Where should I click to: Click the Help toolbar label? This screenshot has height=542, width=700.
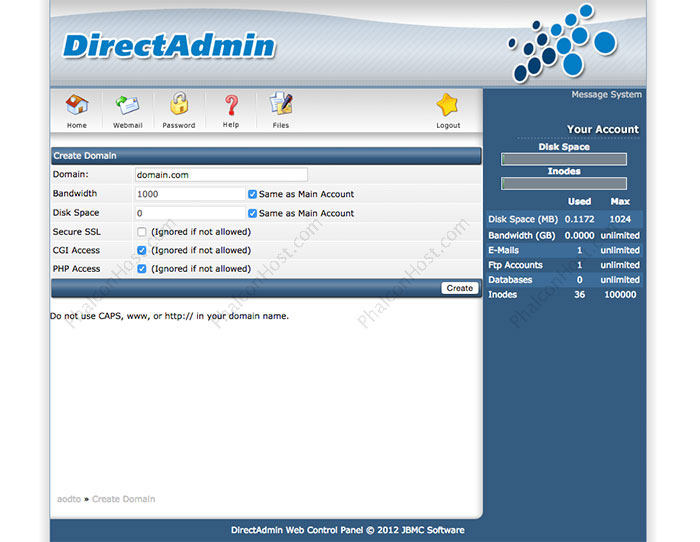231,125
